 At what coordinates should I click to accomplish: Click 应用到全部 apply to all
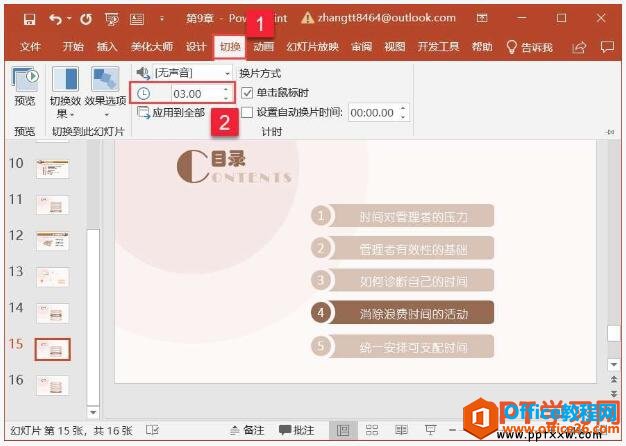(x=171, y=113)
